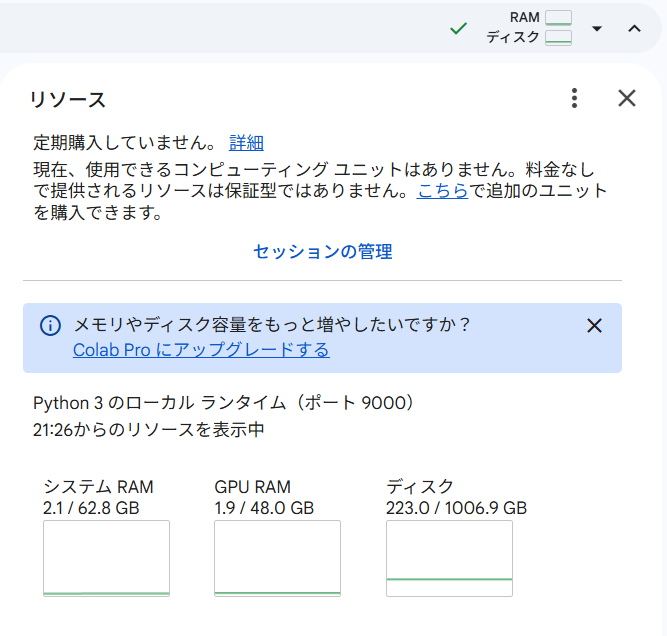
Task: Click Colab Pro にアップグレードする link
Action: [x=201, y=350]
